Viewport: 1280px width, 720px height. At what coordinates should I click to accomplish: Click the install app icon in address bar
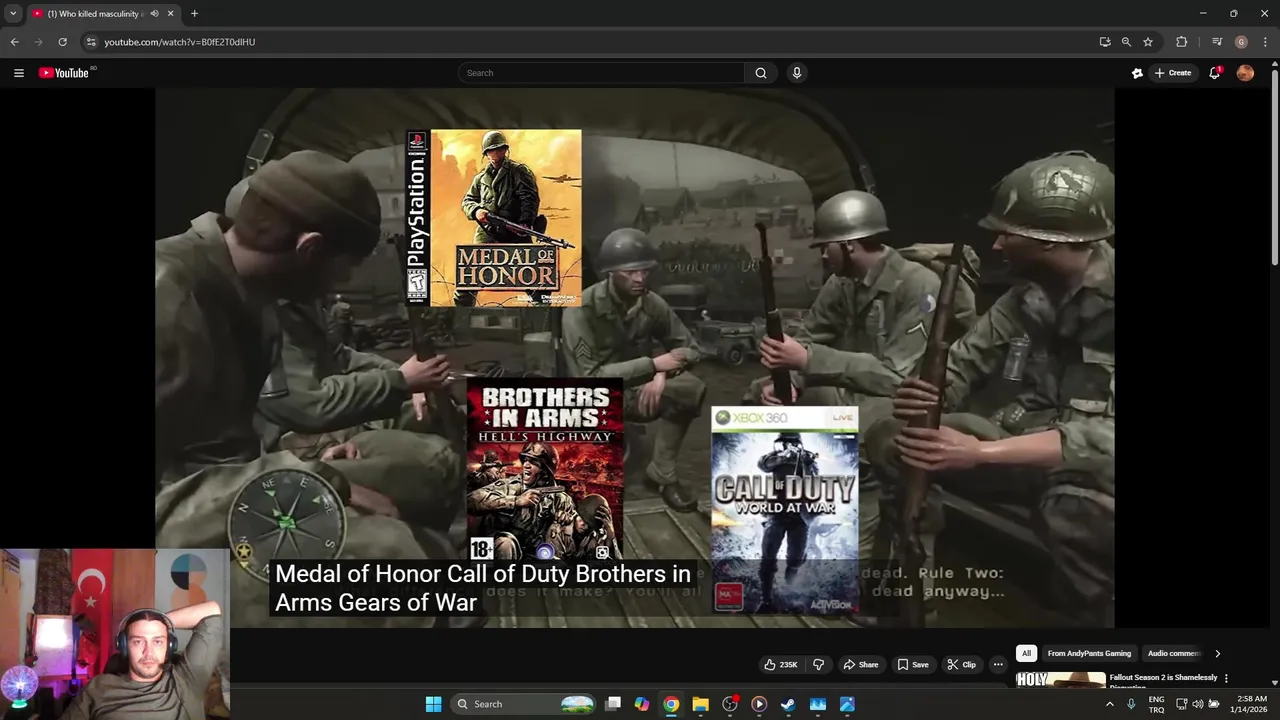pyautogui.click(x=1105, y=42)
